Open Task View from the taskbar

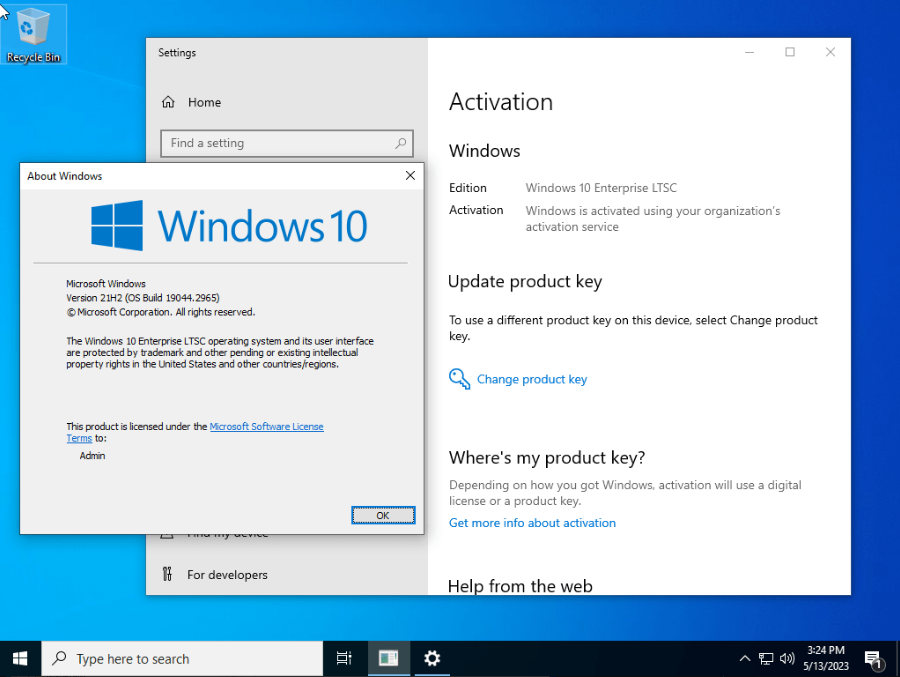tap(344, 659)
